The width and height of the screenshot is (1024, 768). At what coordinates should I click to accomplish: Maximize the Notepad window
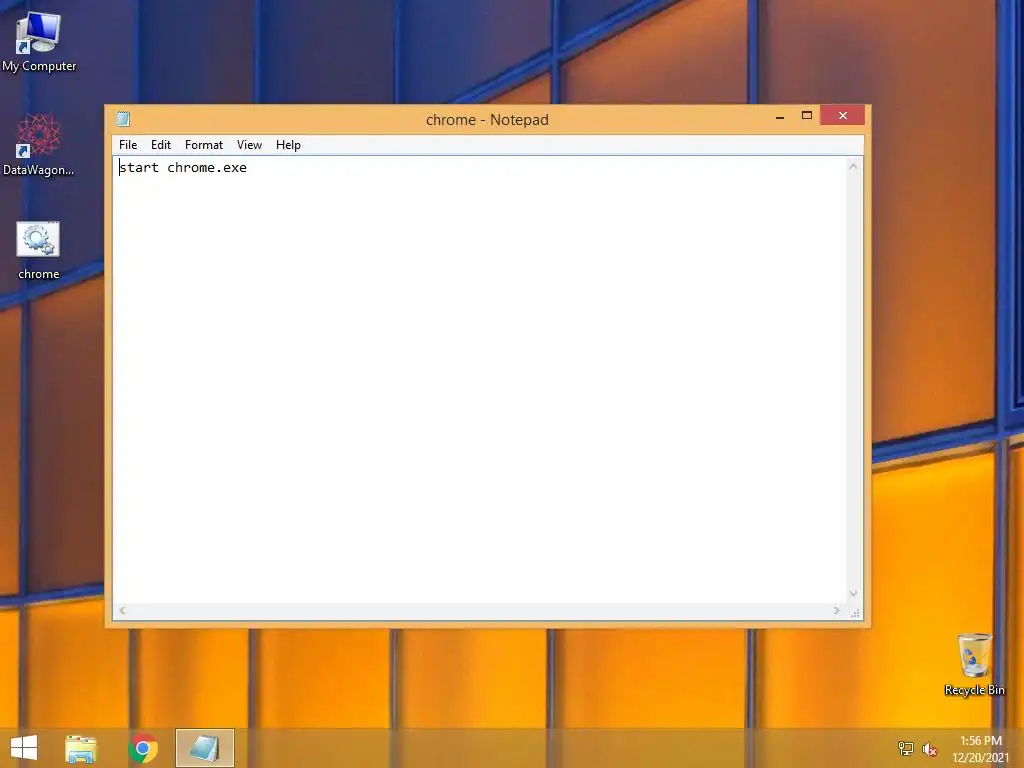click(807, 116)
